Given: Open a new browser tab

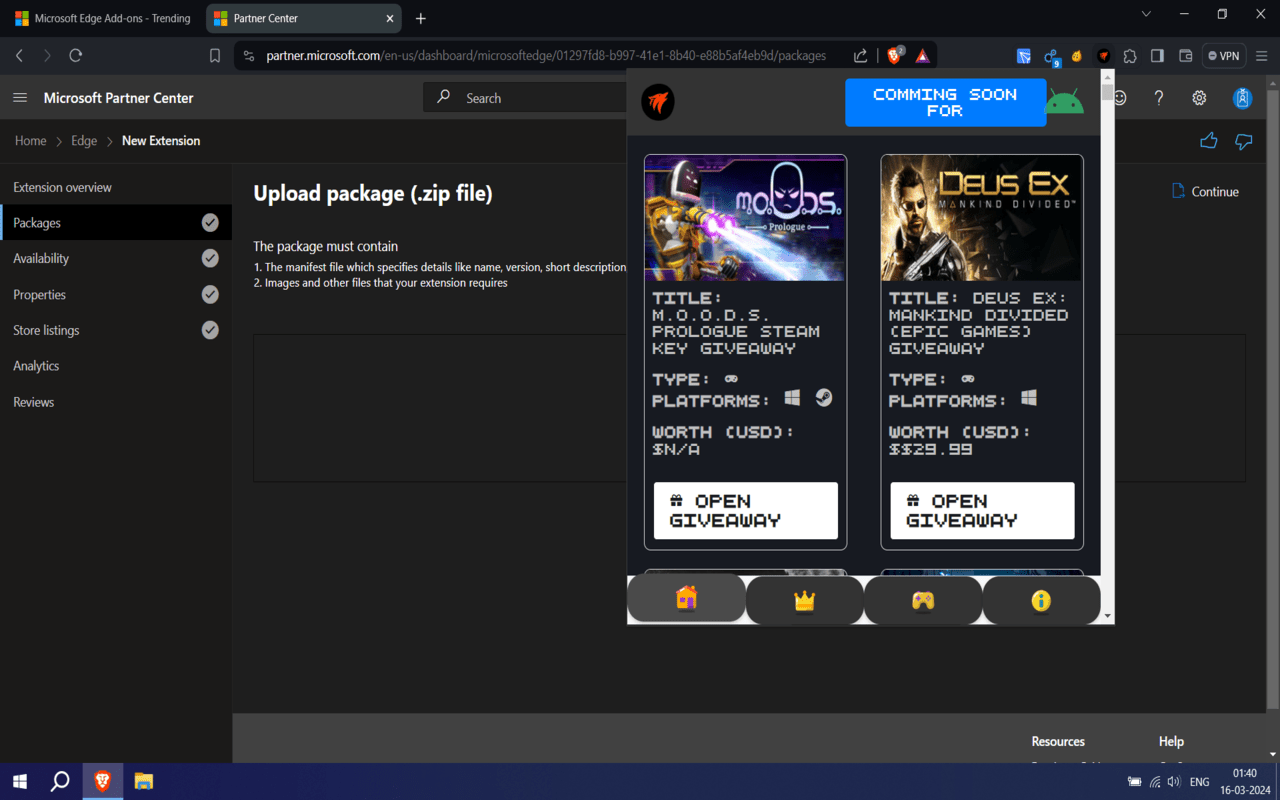Looking at the screenshot, I should (421, 18).
